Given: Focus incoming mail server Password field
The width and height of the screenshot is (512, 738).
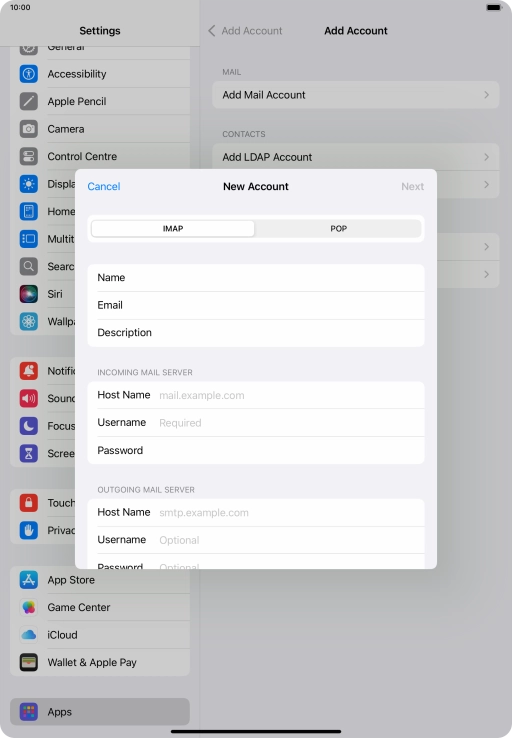Looking at the screenshot, I should pos(256,450).
